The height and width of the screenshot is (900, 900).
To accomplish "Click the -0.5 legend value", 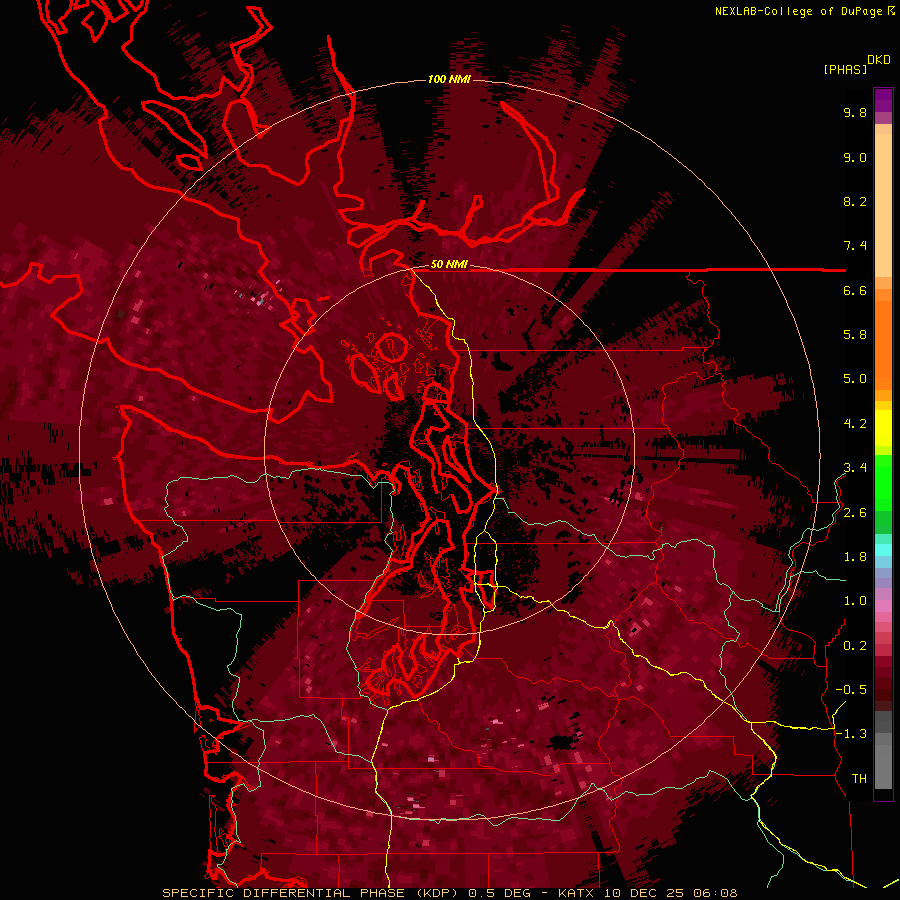I will (851, 690).
